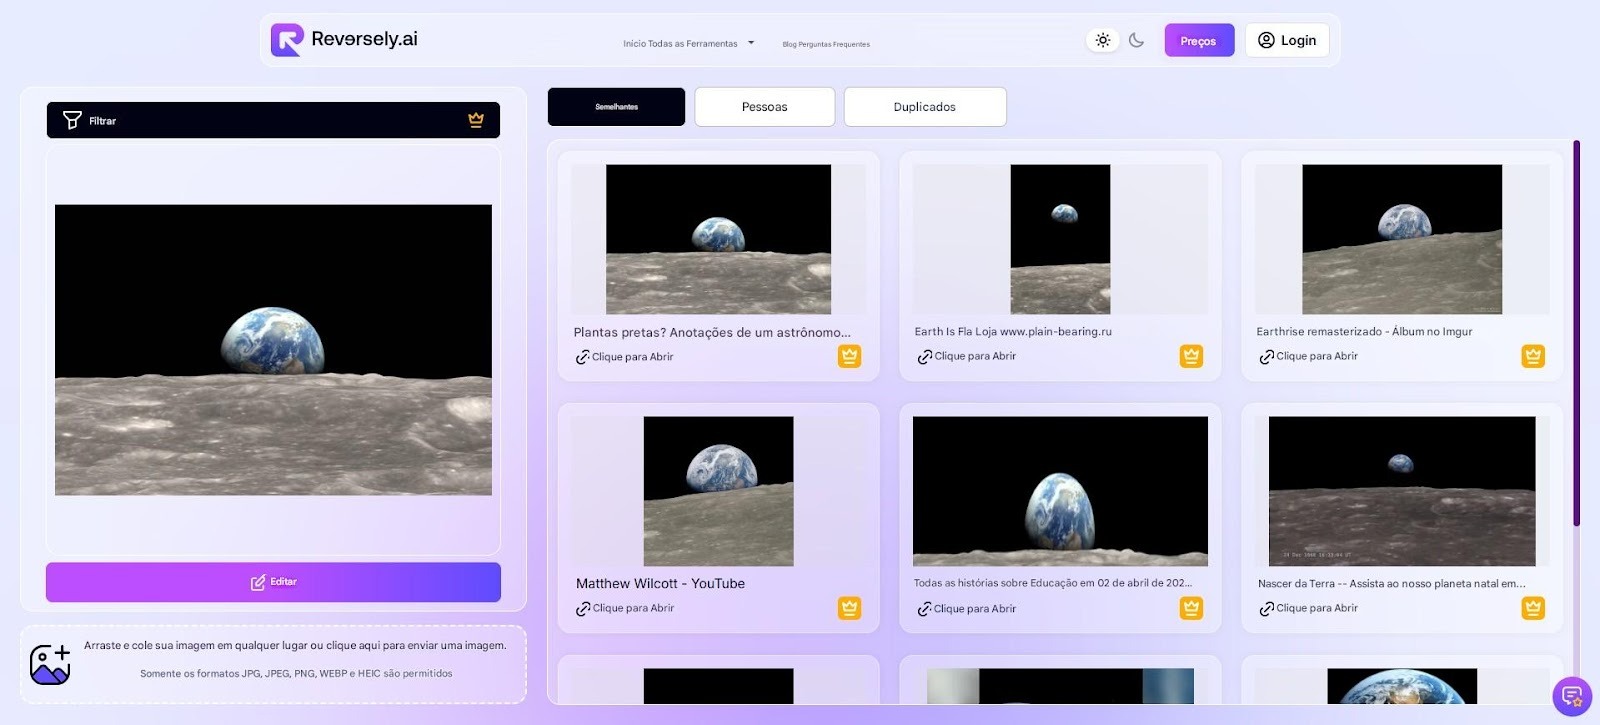Select the Semelhantes tab
Viewport: 1600px width, 725px height.
click(616, 107)
